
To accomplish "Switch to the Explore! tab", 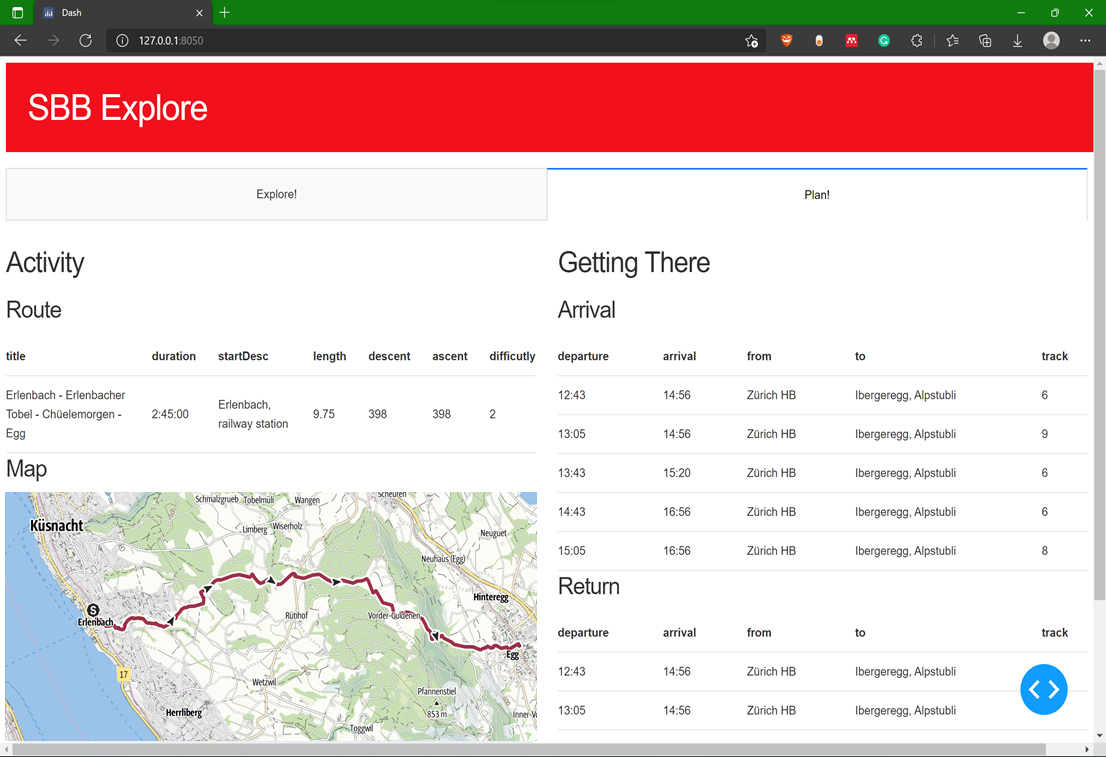I will coord(276,194).
